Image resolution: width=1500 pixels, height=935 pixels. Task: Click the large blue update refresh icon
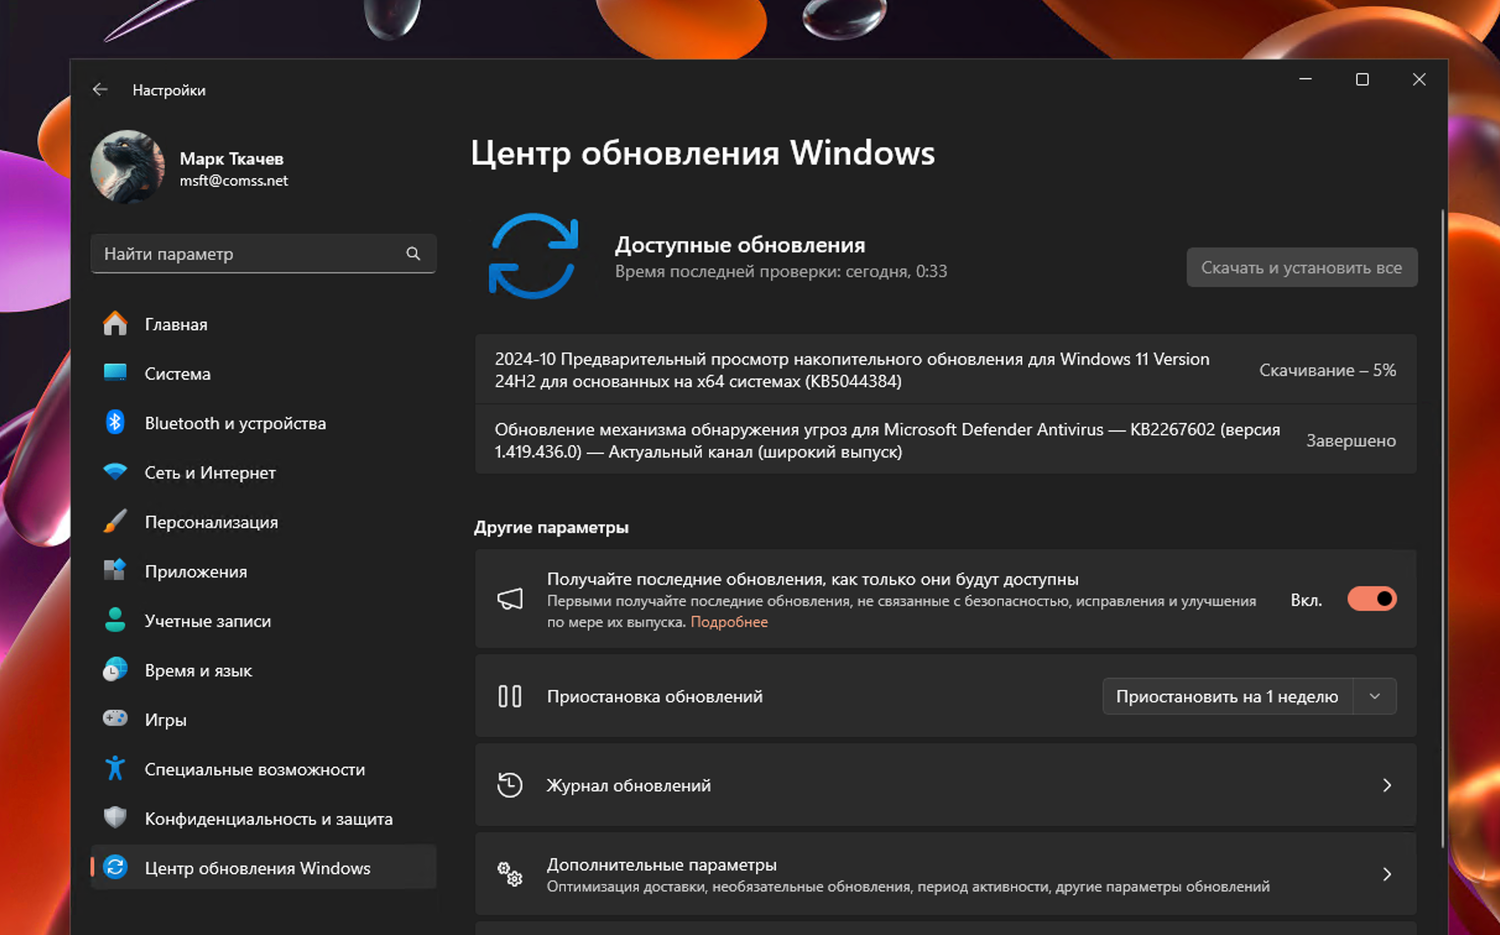pyautogui.click(x=533, y=256)
